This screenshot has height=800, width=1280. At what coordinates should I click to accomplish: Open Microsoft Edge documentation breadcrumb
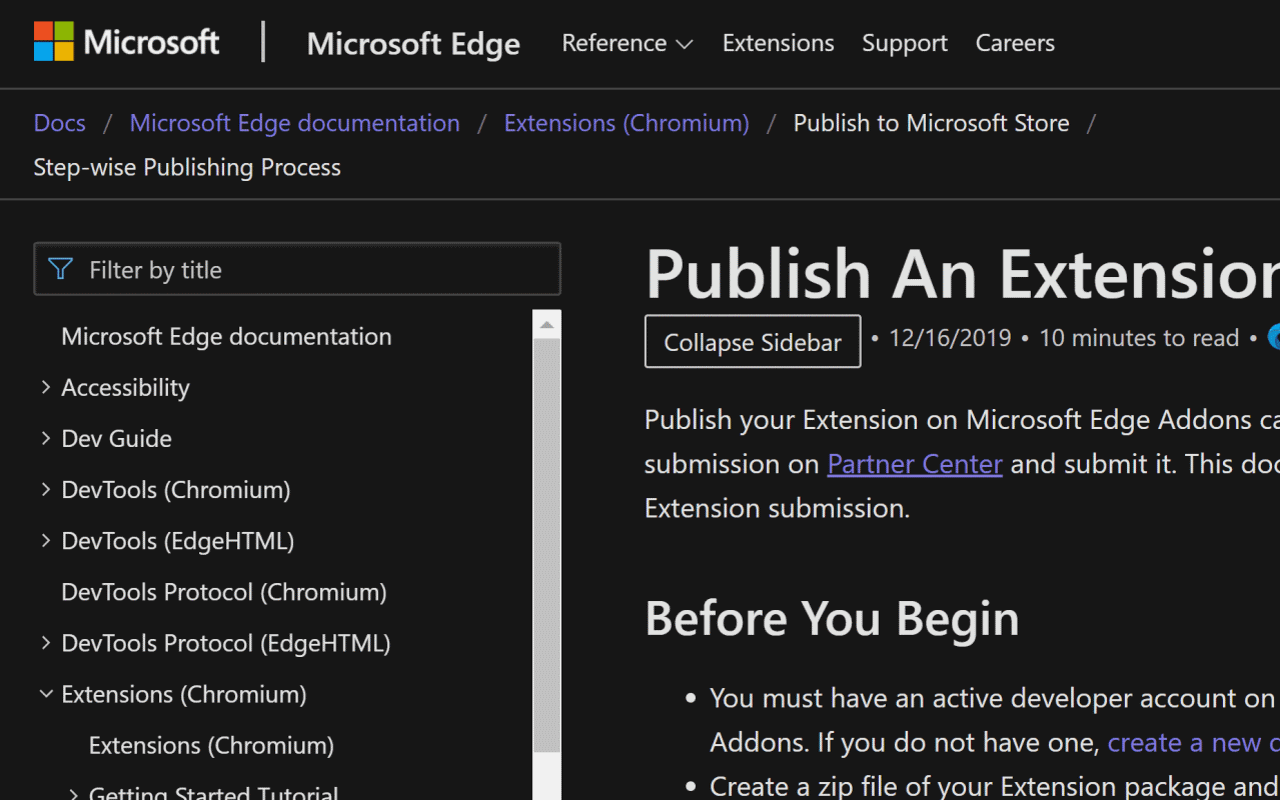coord(294,123)
